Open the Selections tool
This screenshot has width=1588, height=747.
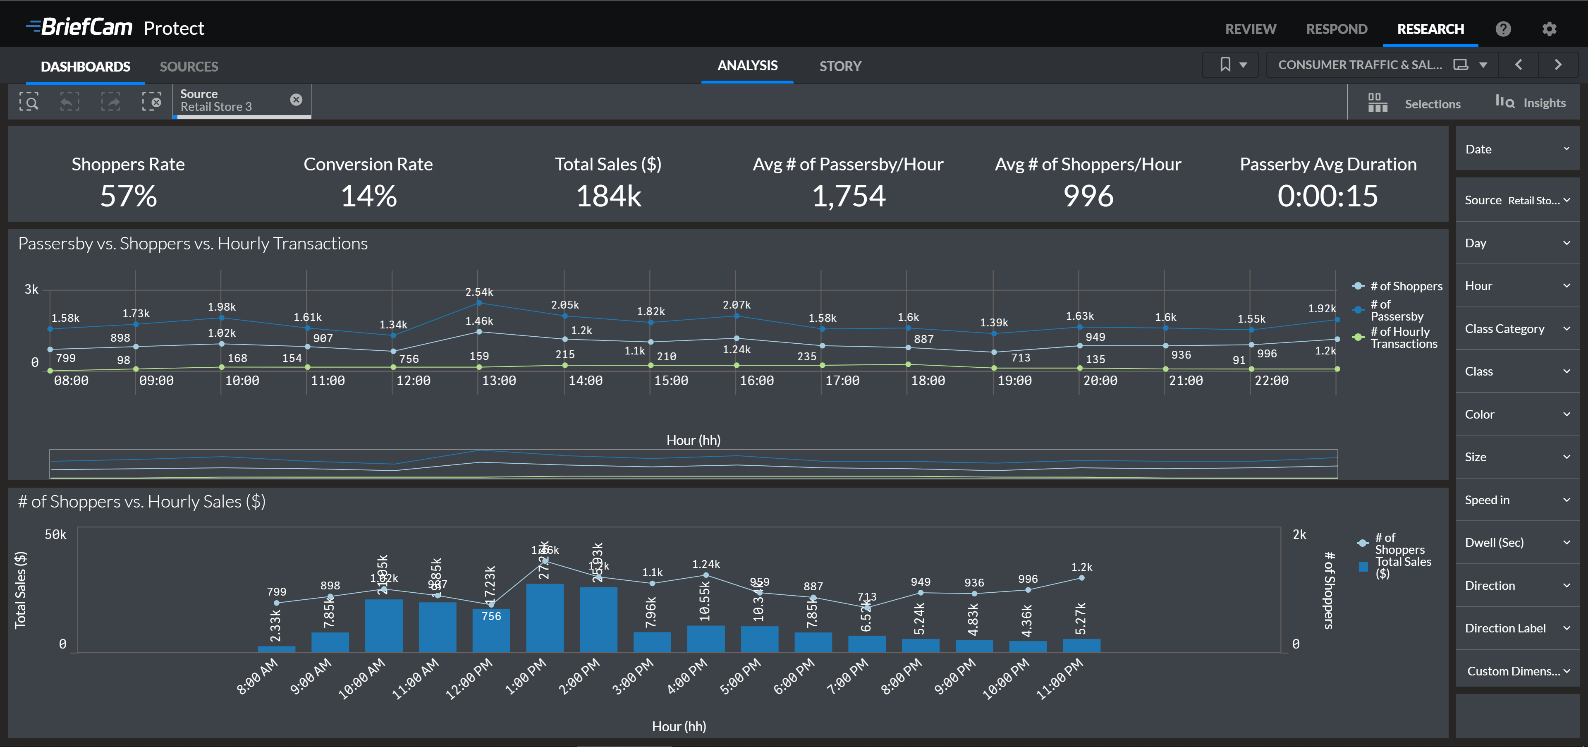[x=1414, y=103]
